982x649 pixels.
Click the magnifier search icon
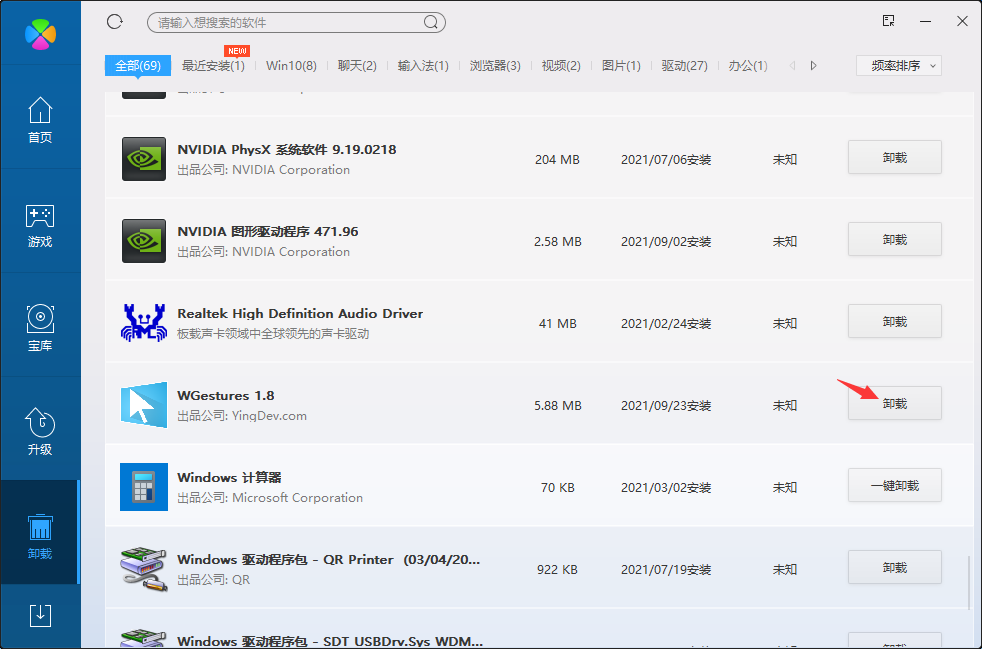coord(430,23)
